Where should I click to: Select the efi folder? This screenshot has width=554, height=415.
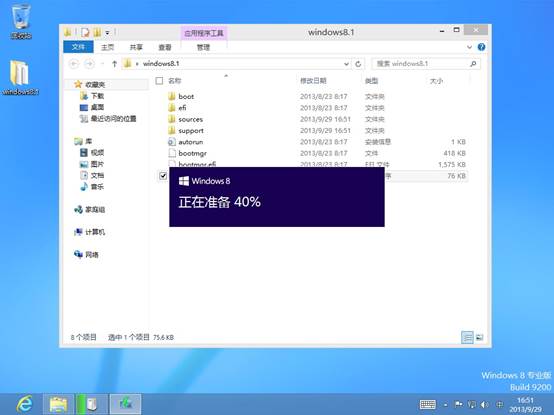pos(182,108)
